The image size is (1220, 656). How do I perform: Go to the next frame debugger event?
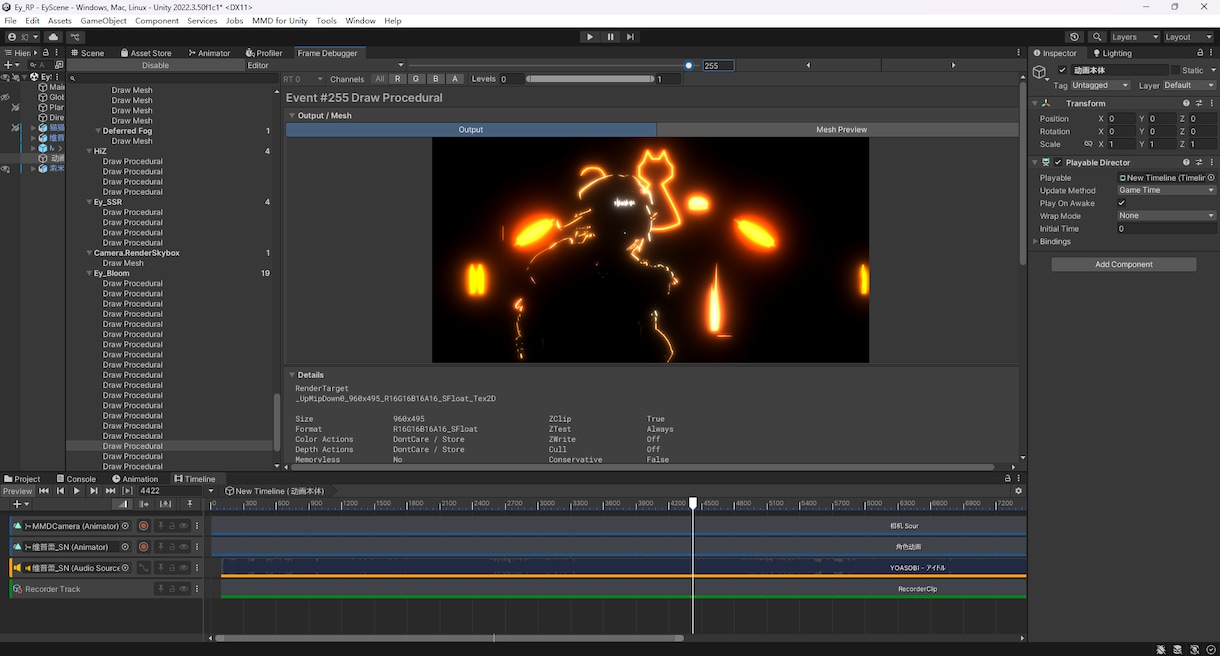(953, 65)
